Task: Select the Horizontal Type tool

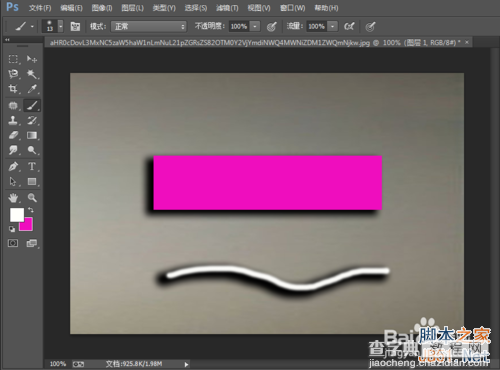Action: point(32,166)
